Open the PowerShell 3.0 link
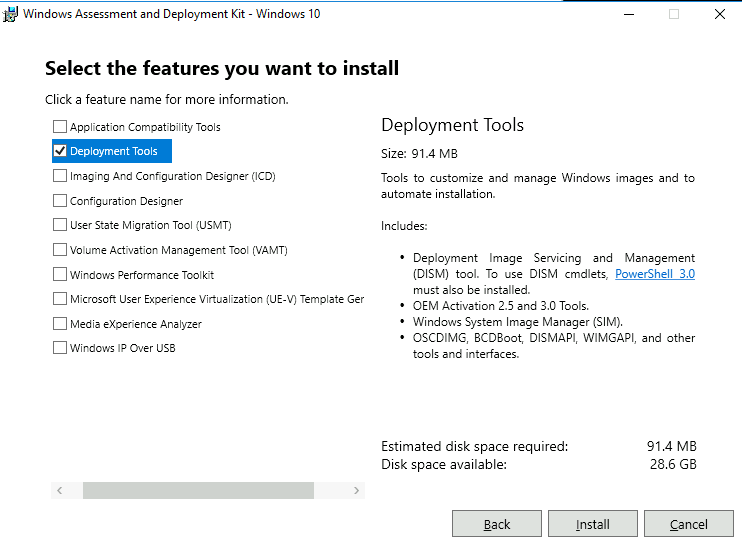Image resolution: width=742 pixels, height=547 pixels. tap(655, 274)
